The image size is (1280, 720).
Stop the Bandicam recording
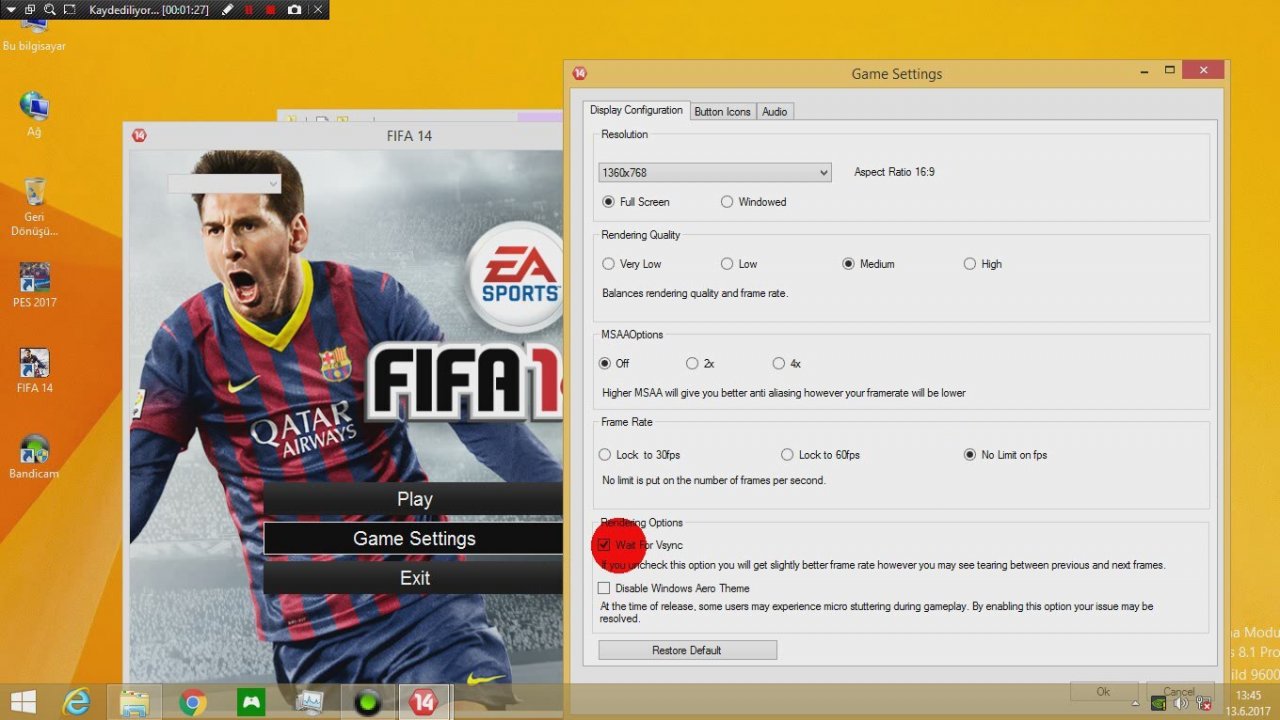tap(271, 9)
